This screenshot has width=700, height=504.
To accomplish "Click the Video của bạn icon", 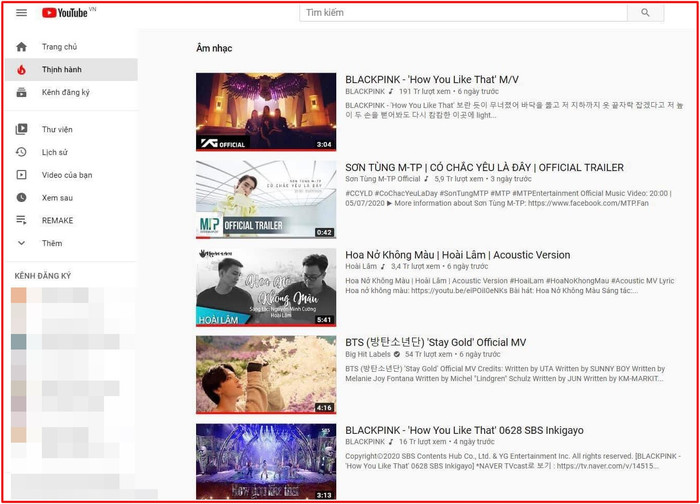I will [21, 175].
